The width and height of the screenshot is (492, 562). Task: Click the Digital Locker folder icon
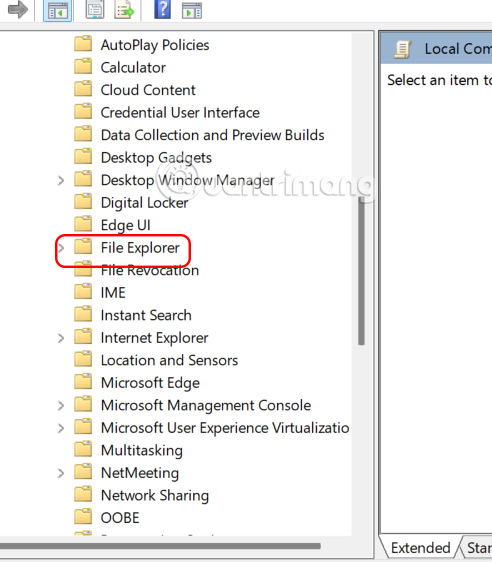pyautogui.click(x=83, y=202)
